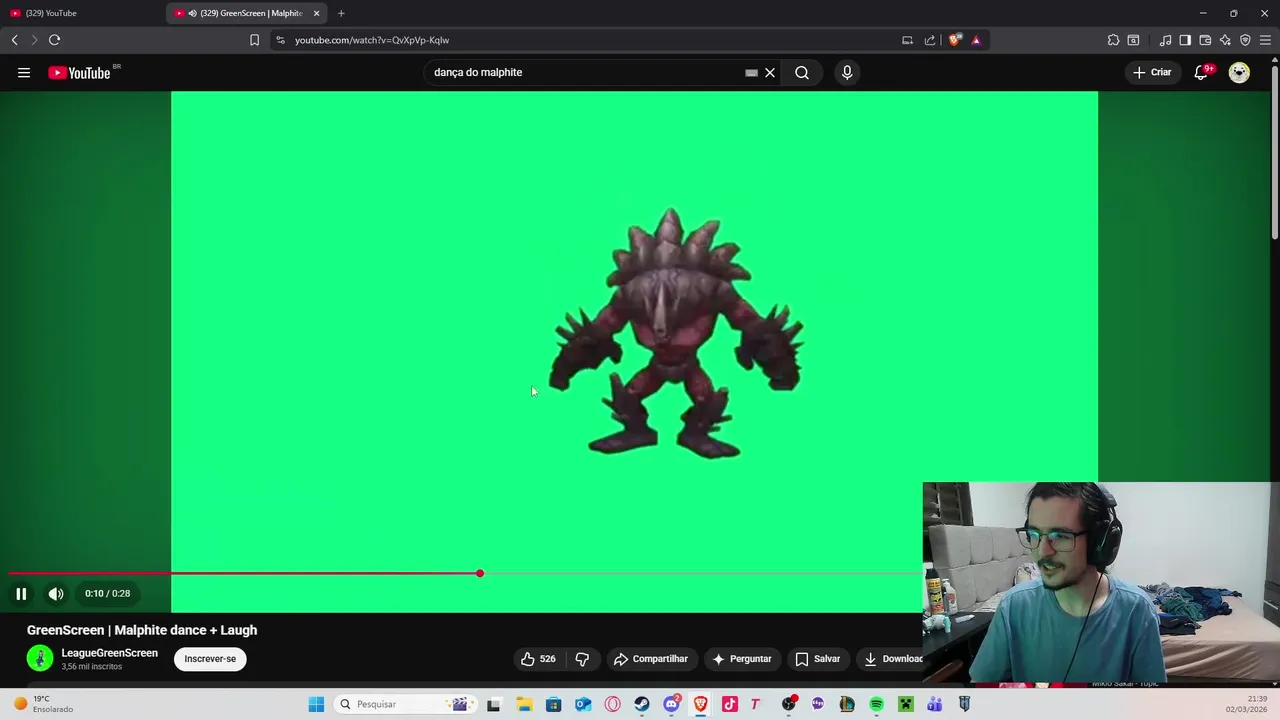Clear the search box with the X
Viewport: 1280px width, 720px height.
(x=770, y=72)
